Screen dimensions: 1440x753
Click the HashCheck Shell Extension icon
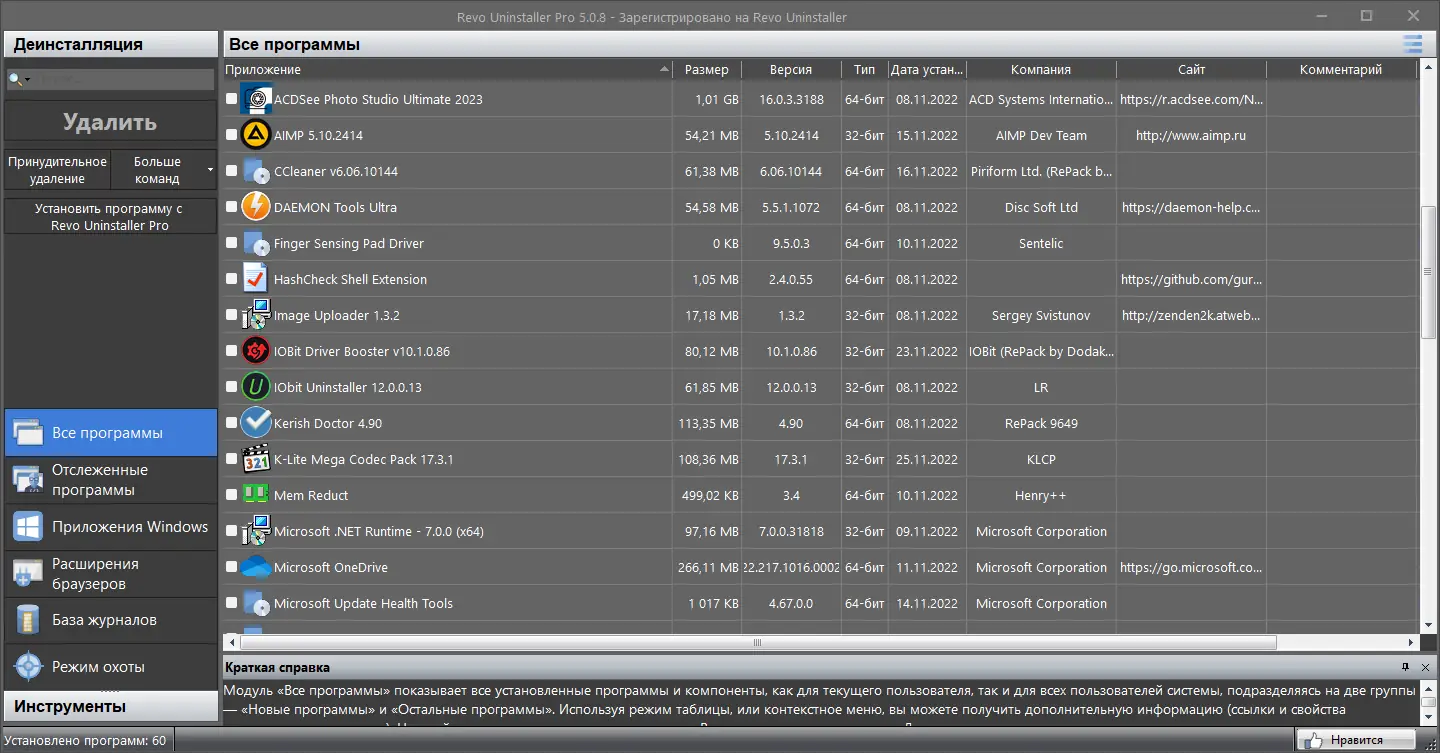[257, 279]
